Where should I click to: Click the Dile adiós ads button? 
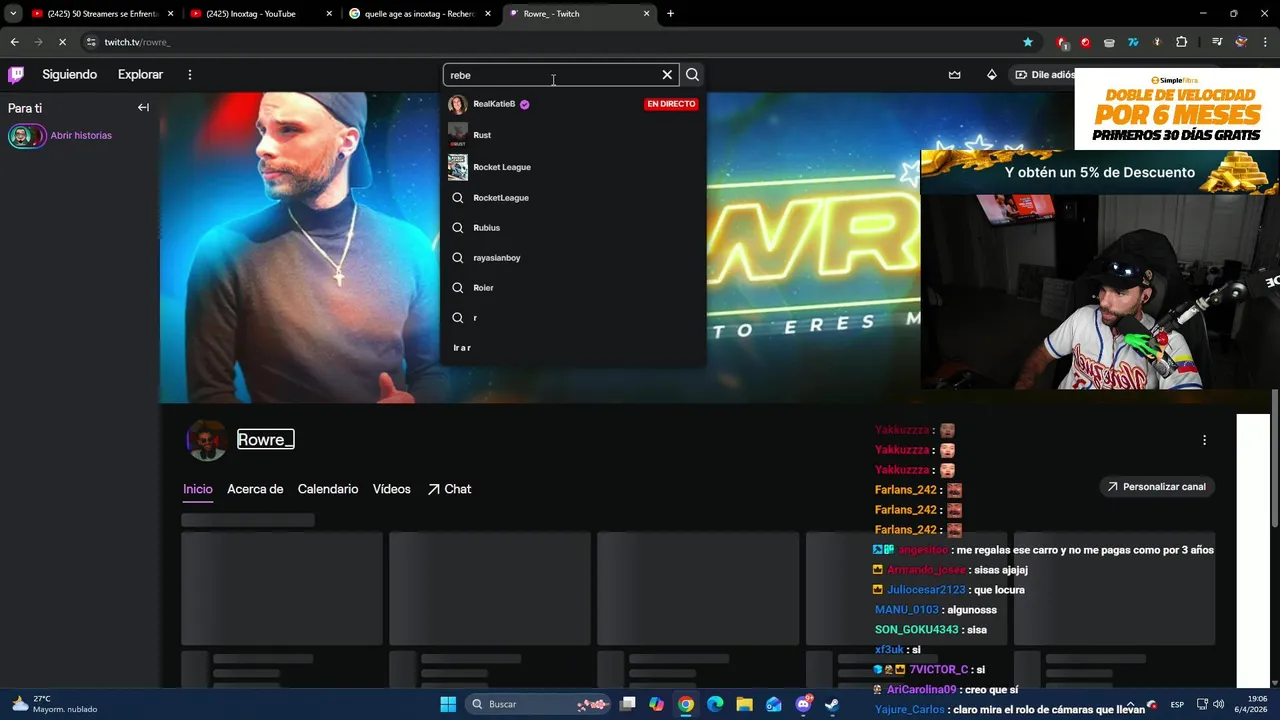tap(1044, 75)
